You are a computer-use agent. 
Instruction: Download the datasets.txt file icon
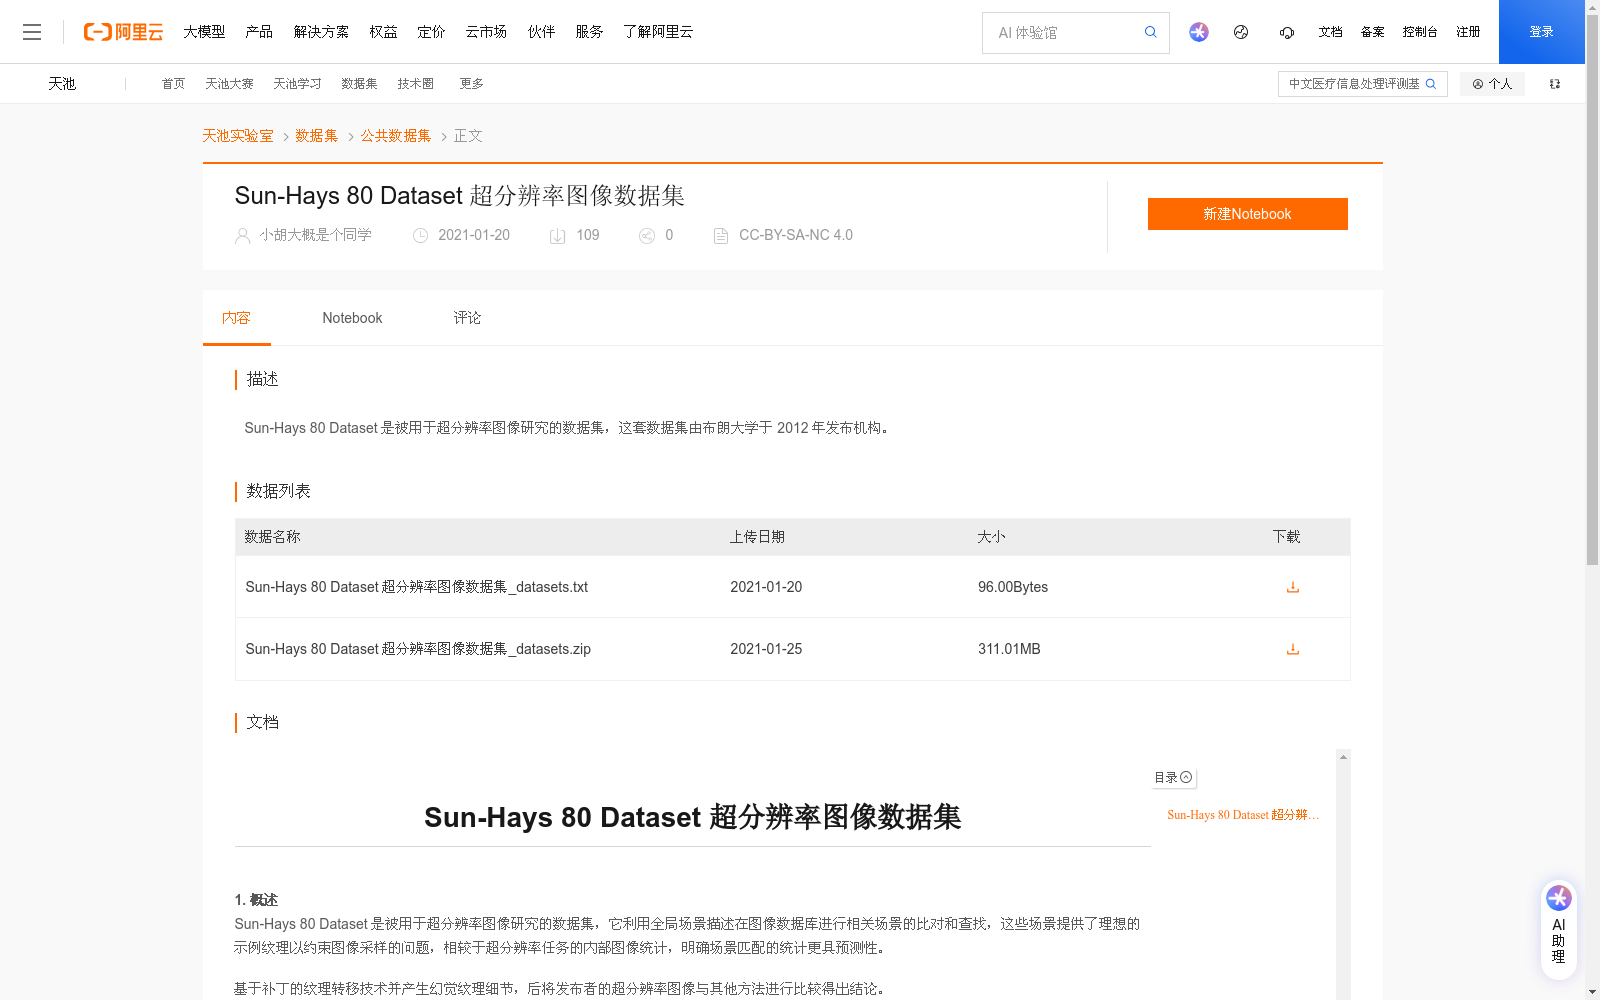[1293, 587]
